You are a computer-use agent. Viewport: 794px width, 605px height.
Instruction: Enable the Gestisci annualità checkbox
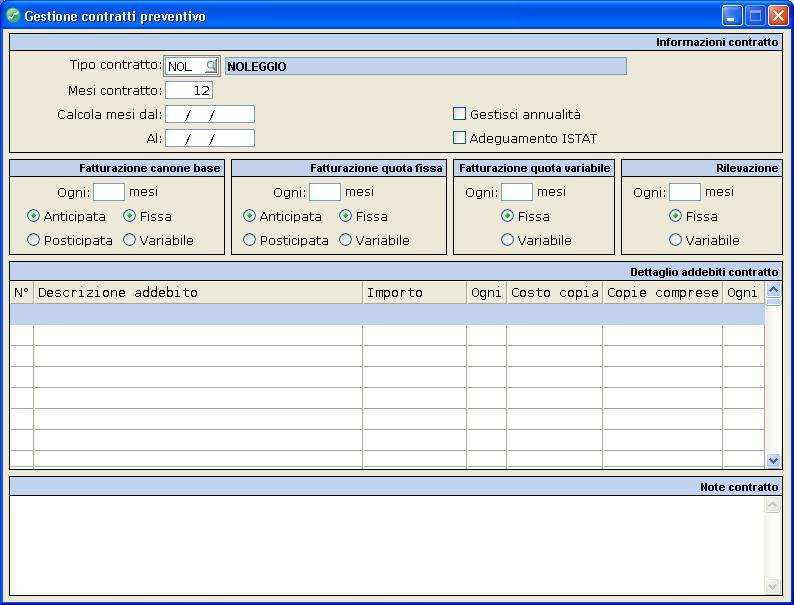(459, 114)
